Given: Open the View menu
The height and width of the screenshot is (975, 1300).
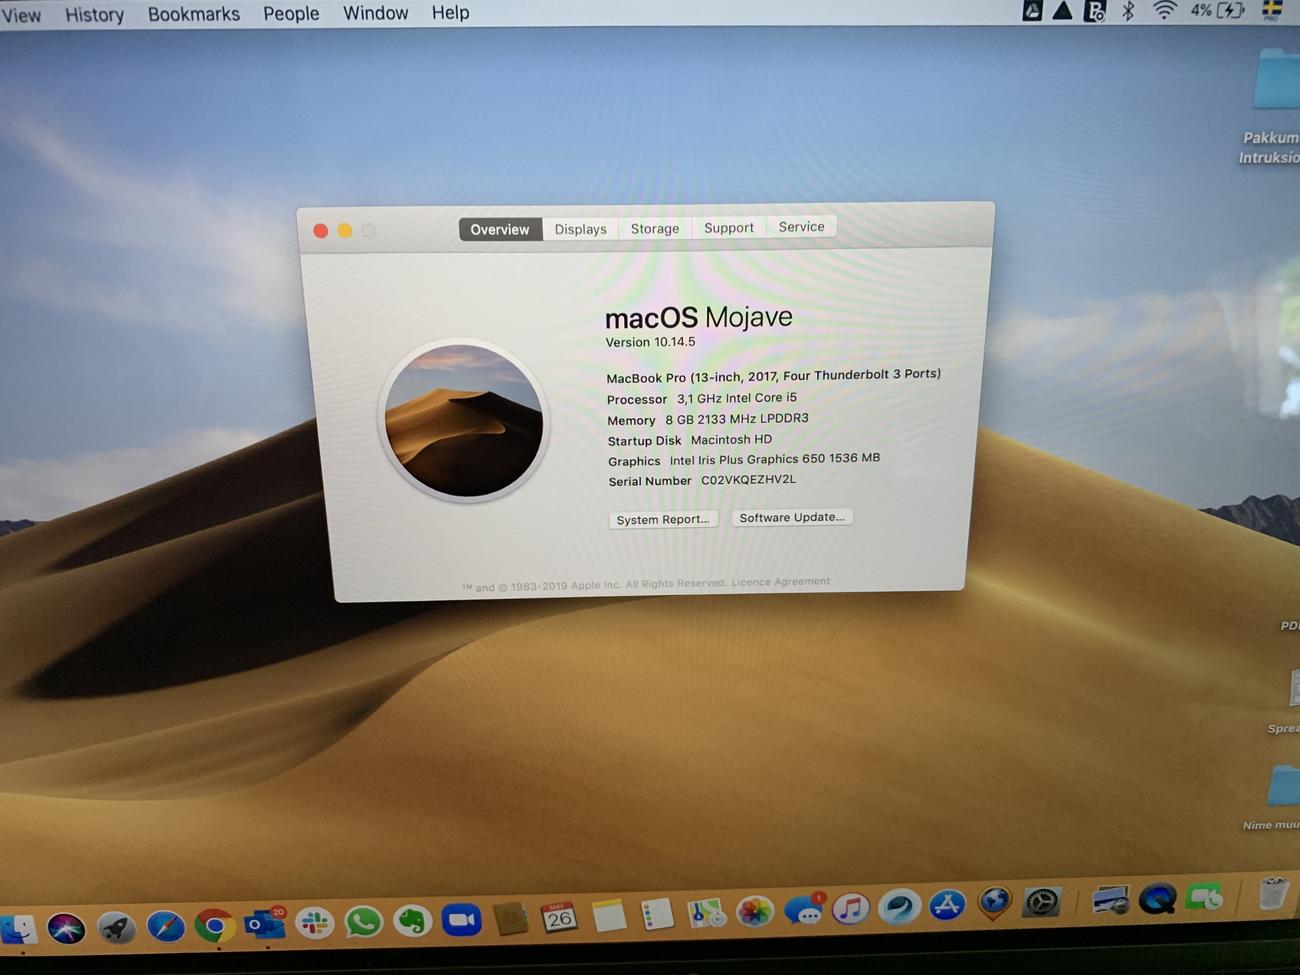Looking at the screenshot, I should 21,15.
